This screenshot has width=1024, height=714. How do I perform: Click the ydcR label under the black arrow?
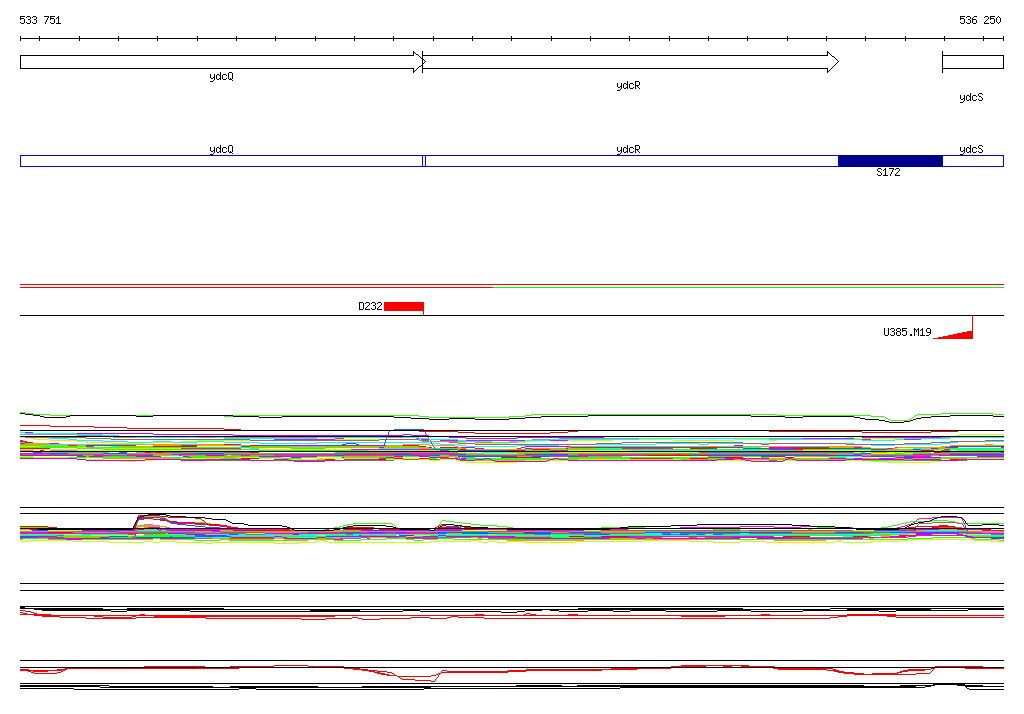pyautogui.click(x=628, y=86)
